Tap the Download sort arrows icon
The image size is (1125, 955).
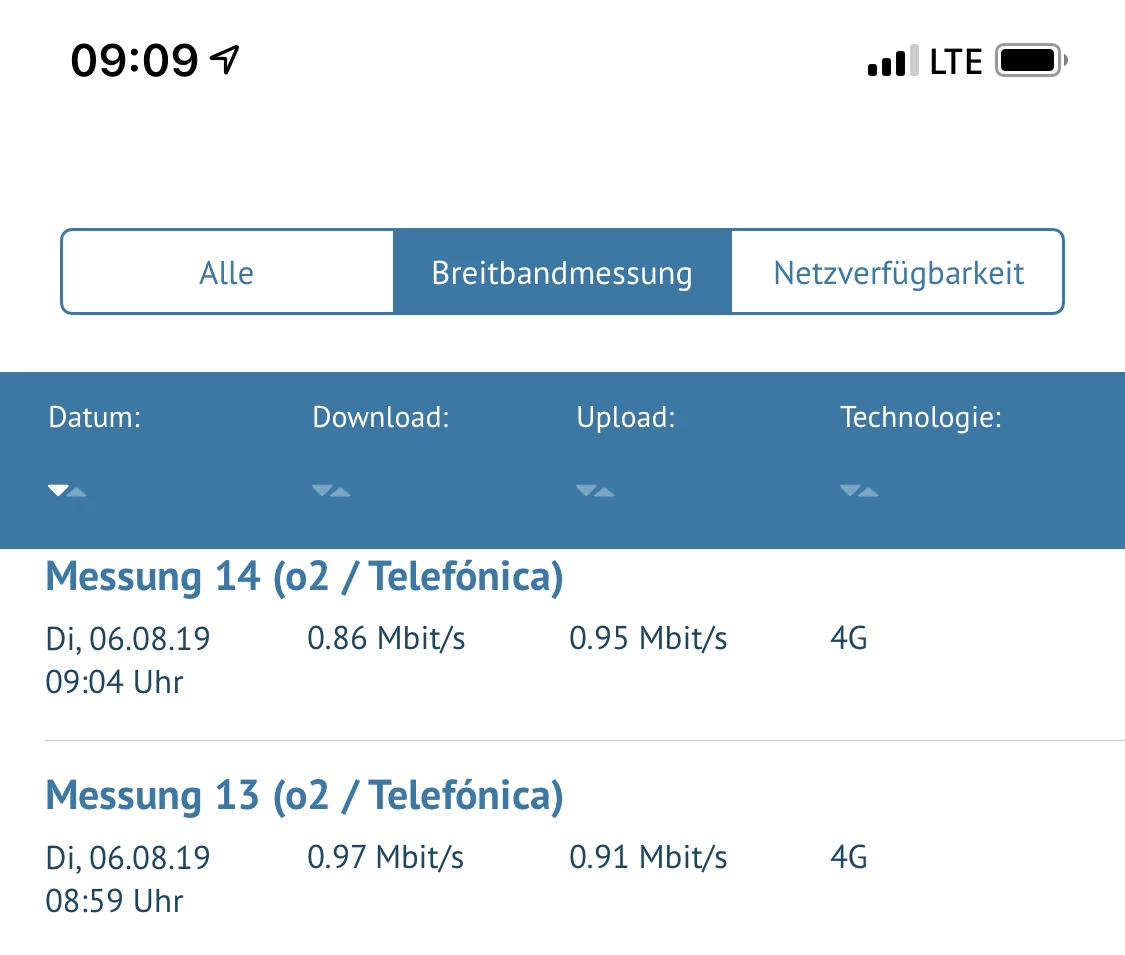tap(331, 491)
